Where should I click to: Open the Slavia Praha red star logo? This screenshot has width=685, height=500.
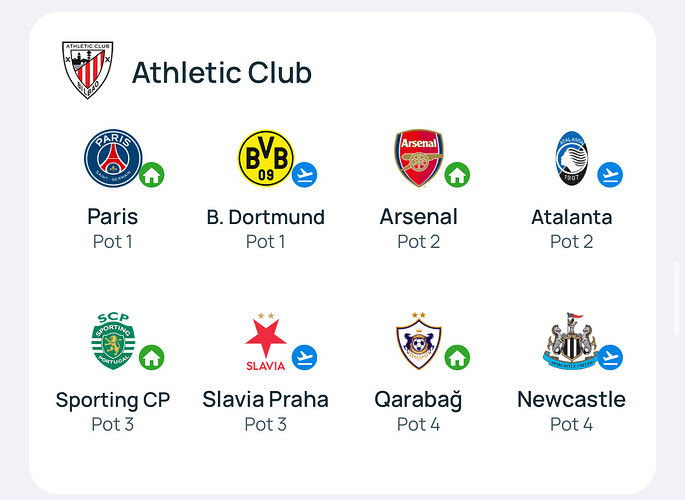pyautogui.click(x=266, y=341)
